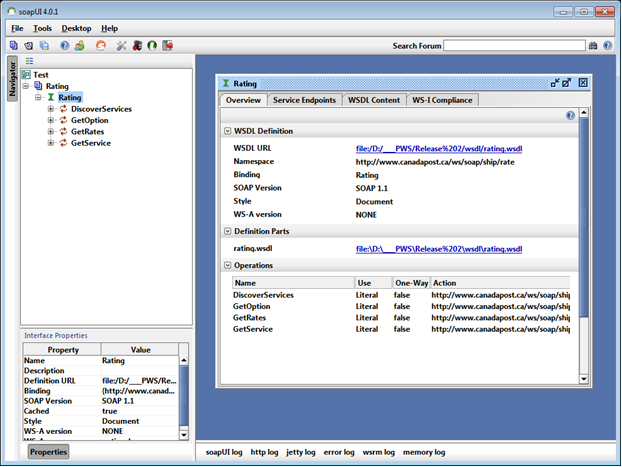Click the New soapUI Project toolbar icon
622x467 pixels.
click(x=14, y=46)
